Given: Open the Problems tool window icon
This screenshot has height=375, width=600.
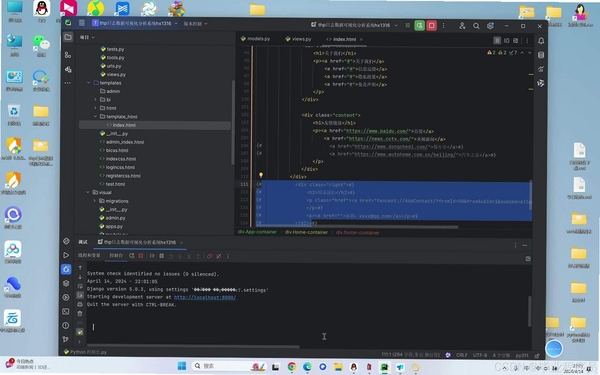Looking at the screenshot, I should (x=66, y=325).
